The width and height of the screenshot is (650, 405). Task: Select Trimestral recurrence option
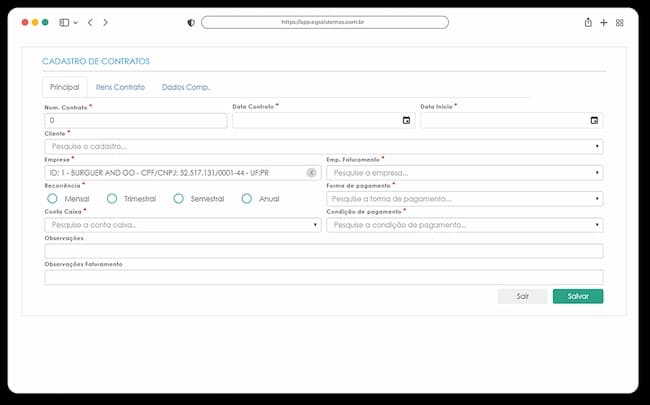[112, 199]
